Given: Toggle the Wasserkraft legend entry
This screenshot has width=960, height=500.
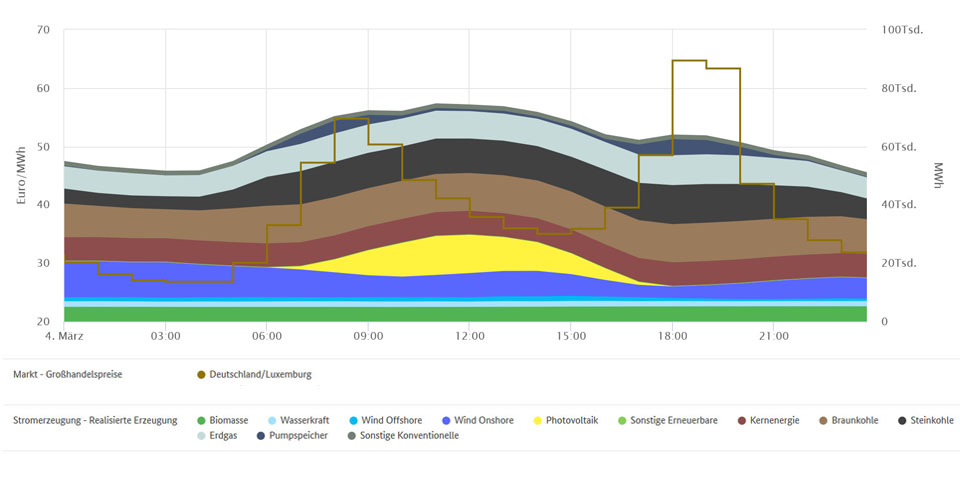Looking at the screenshot, I should point(299,420).
